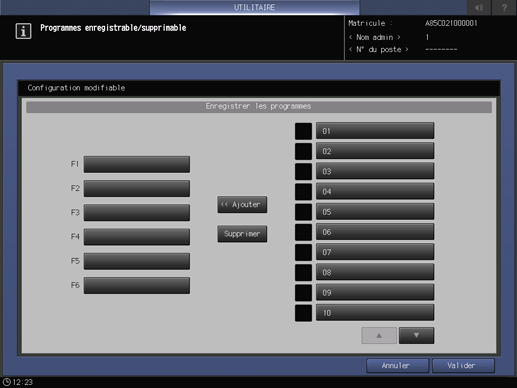Screen dimensions: 517x388
Task: Toggle the black box beside program 03
Action: (x=303, y=171)
